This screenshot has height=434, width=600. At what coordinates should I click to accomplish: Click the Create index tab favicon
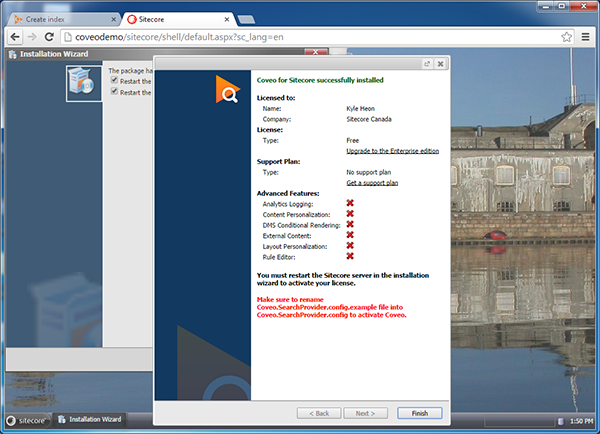pos(18,19)
